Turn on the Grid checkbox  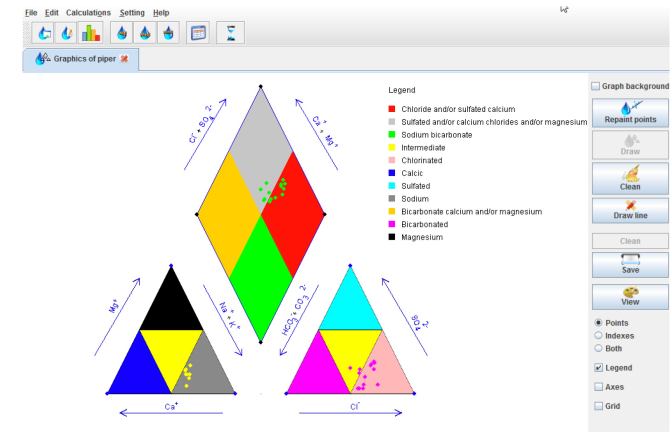pyautogui.click(x=598, y=406)
